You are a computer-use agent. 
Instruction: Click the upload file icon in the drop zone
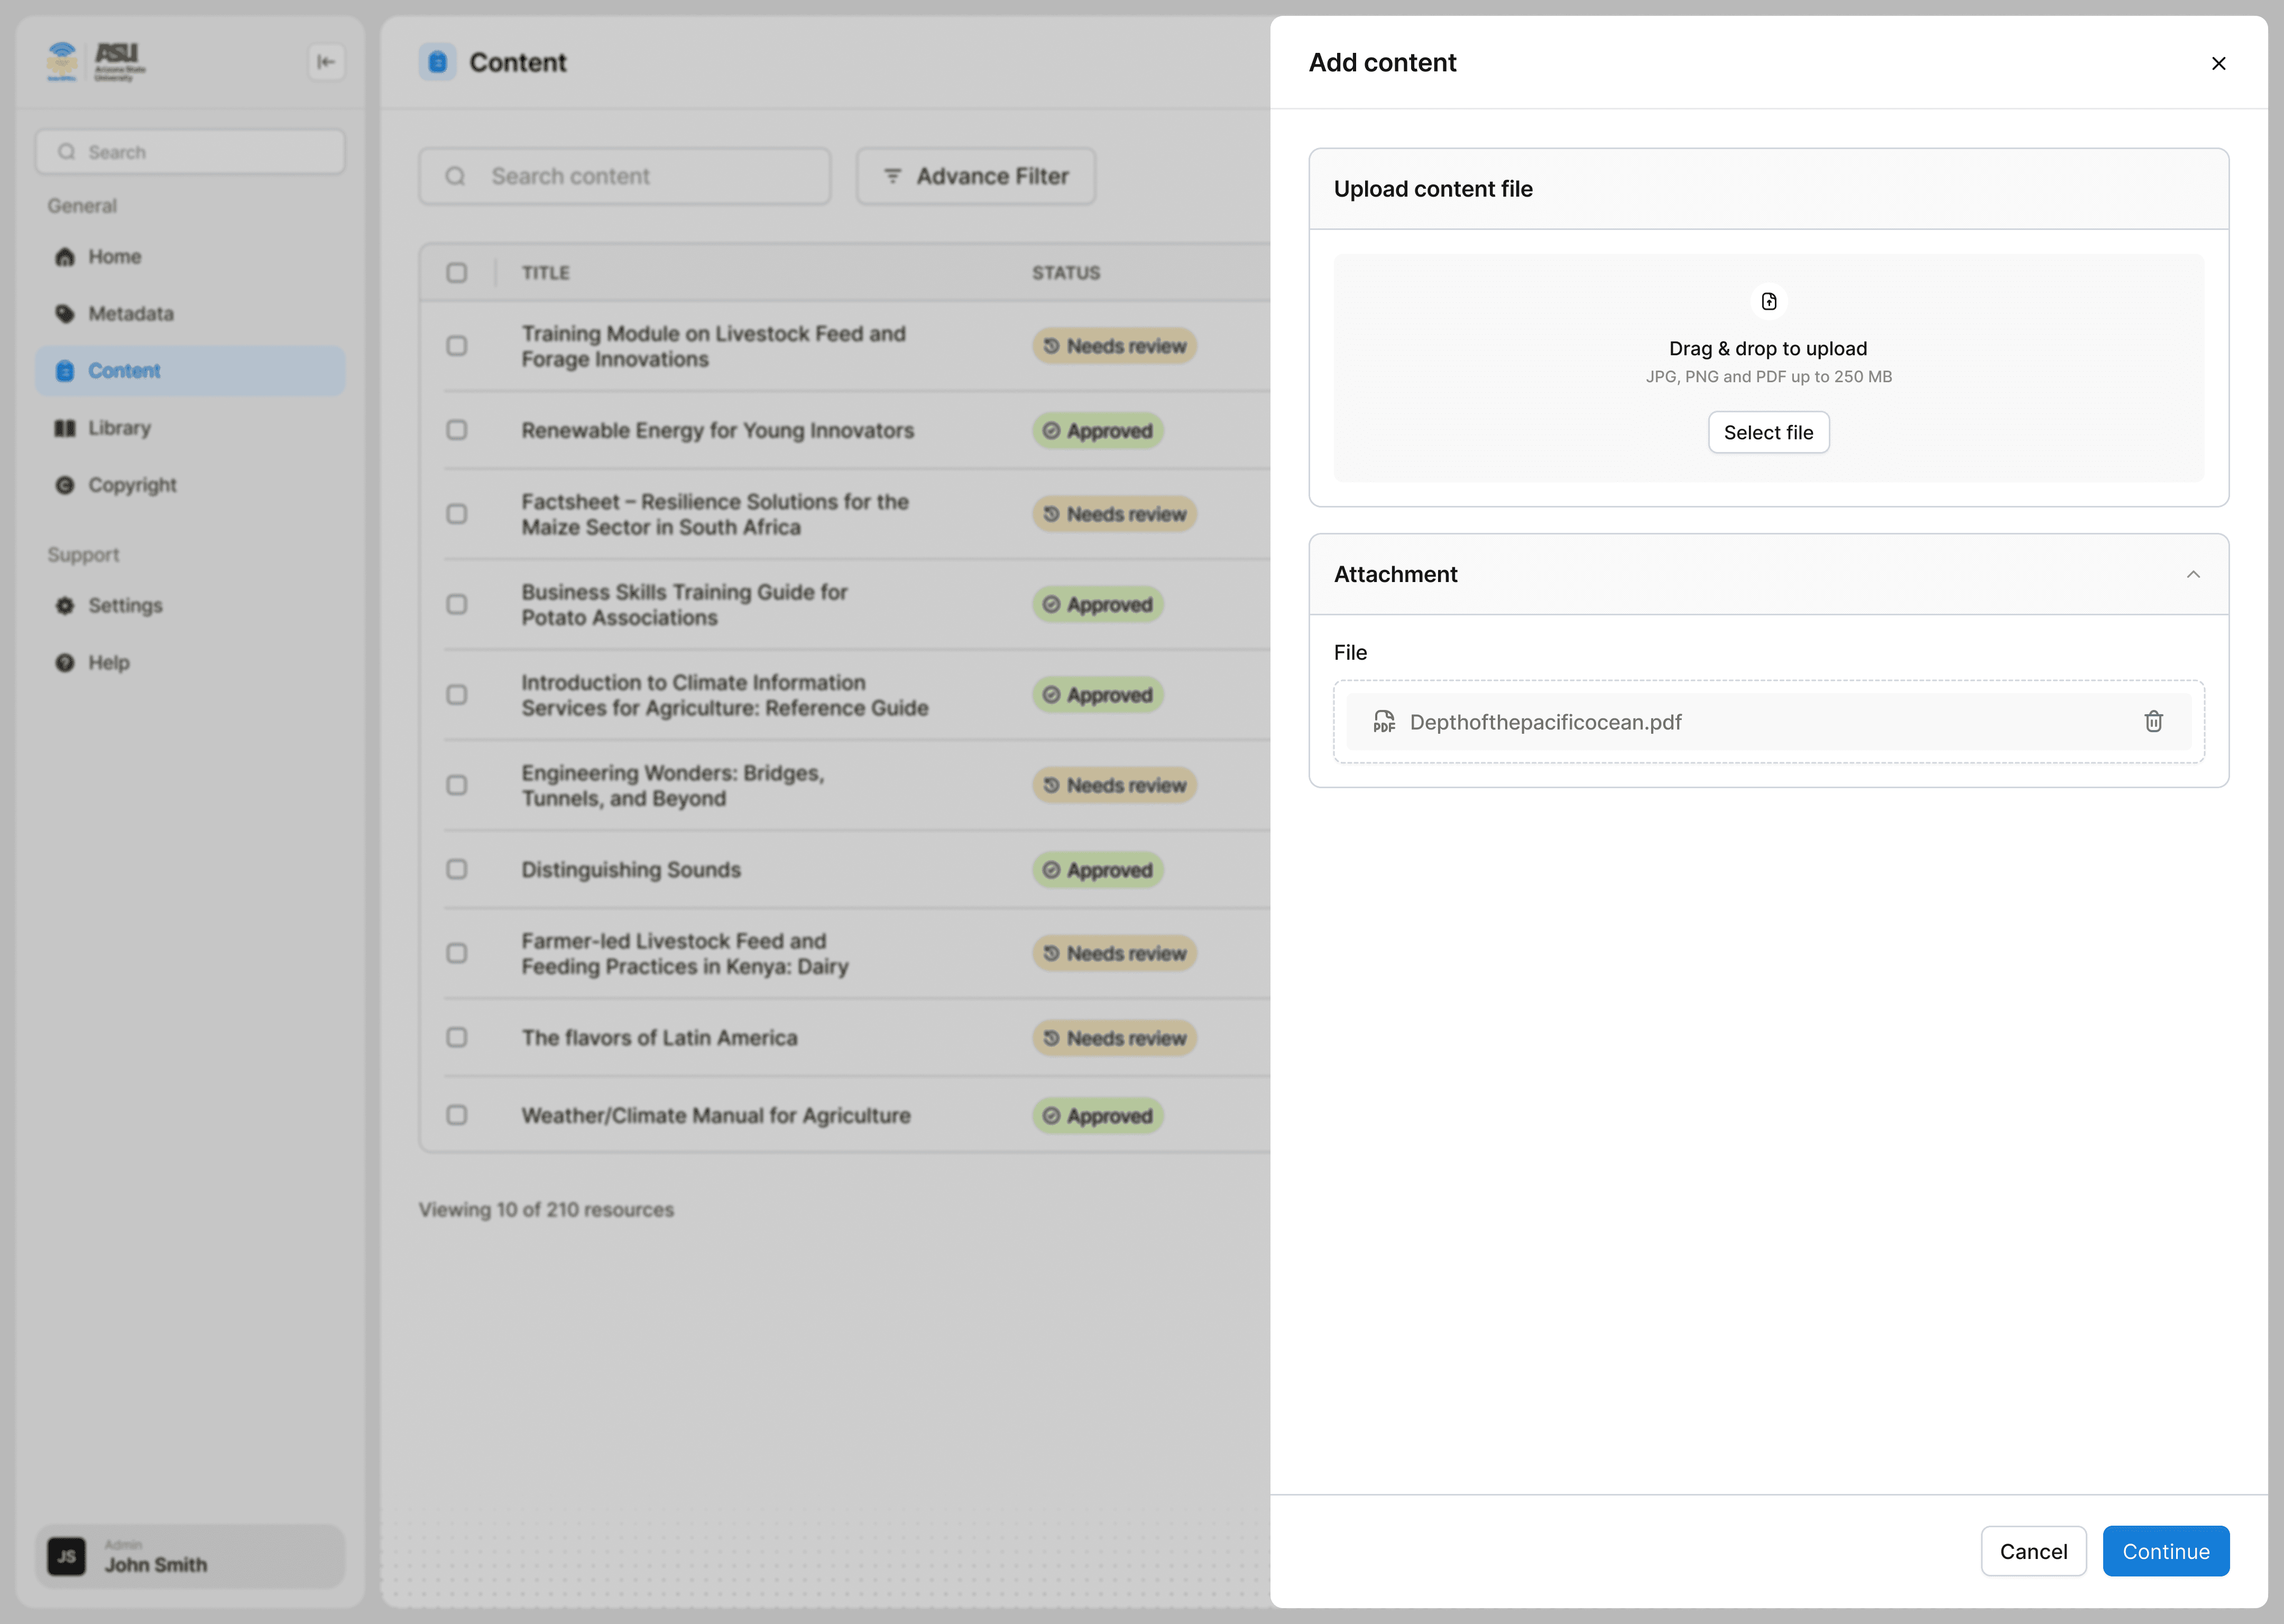[x=1768, y=301]
